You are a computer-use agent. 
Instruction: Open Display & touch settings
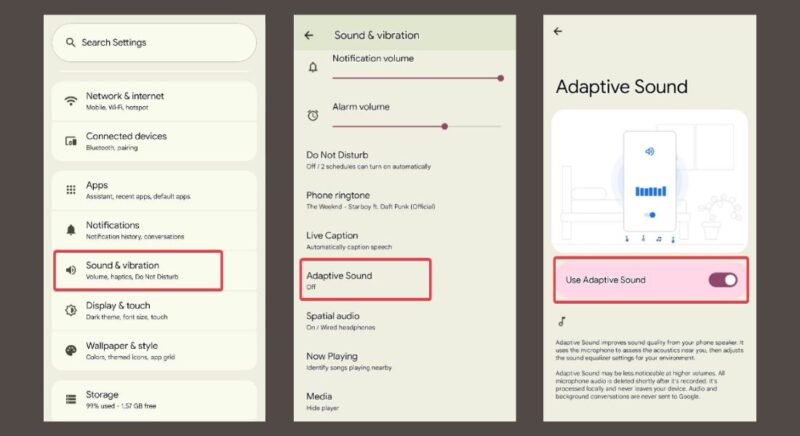tap(154, 311)
